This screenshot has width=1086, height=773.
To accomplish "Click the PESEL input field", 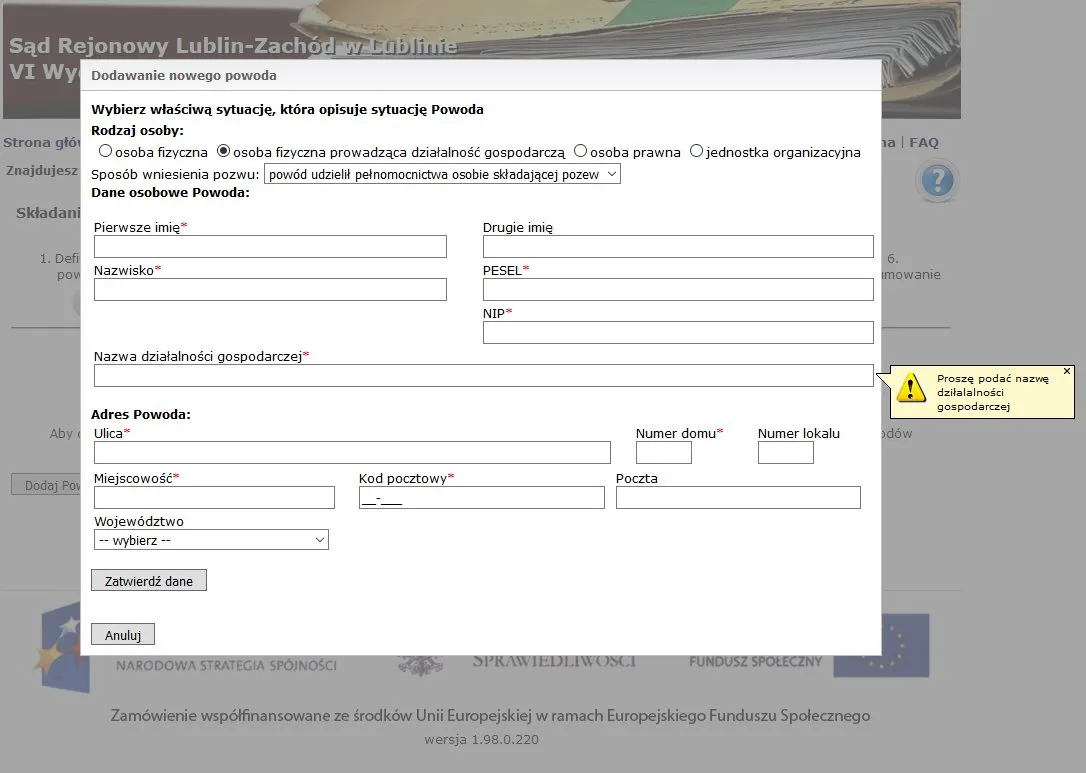I will 678,290.
